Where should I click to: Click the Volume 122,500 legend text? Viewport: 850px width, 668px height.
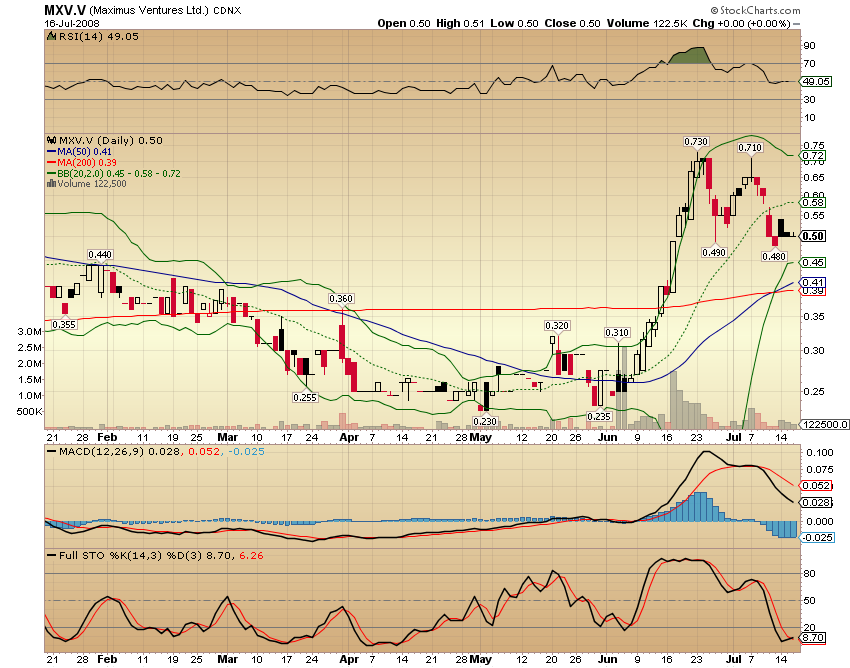click(x=92, y=184)
